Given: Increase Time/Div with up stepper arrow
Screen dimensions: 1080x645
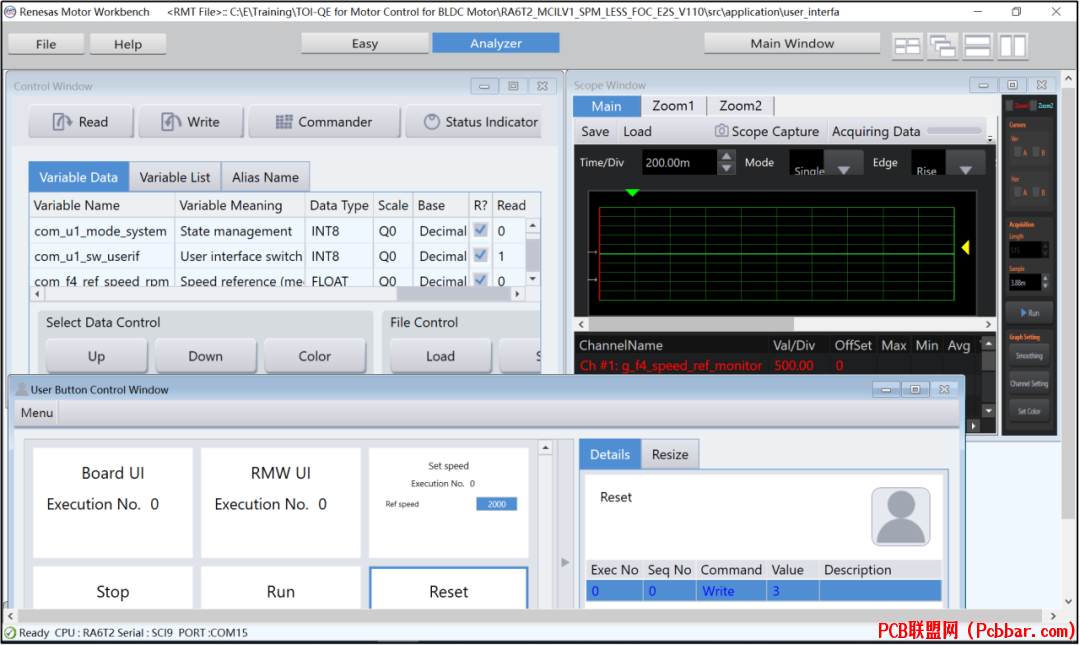Looking at the screenshot, I should [726, 156].
